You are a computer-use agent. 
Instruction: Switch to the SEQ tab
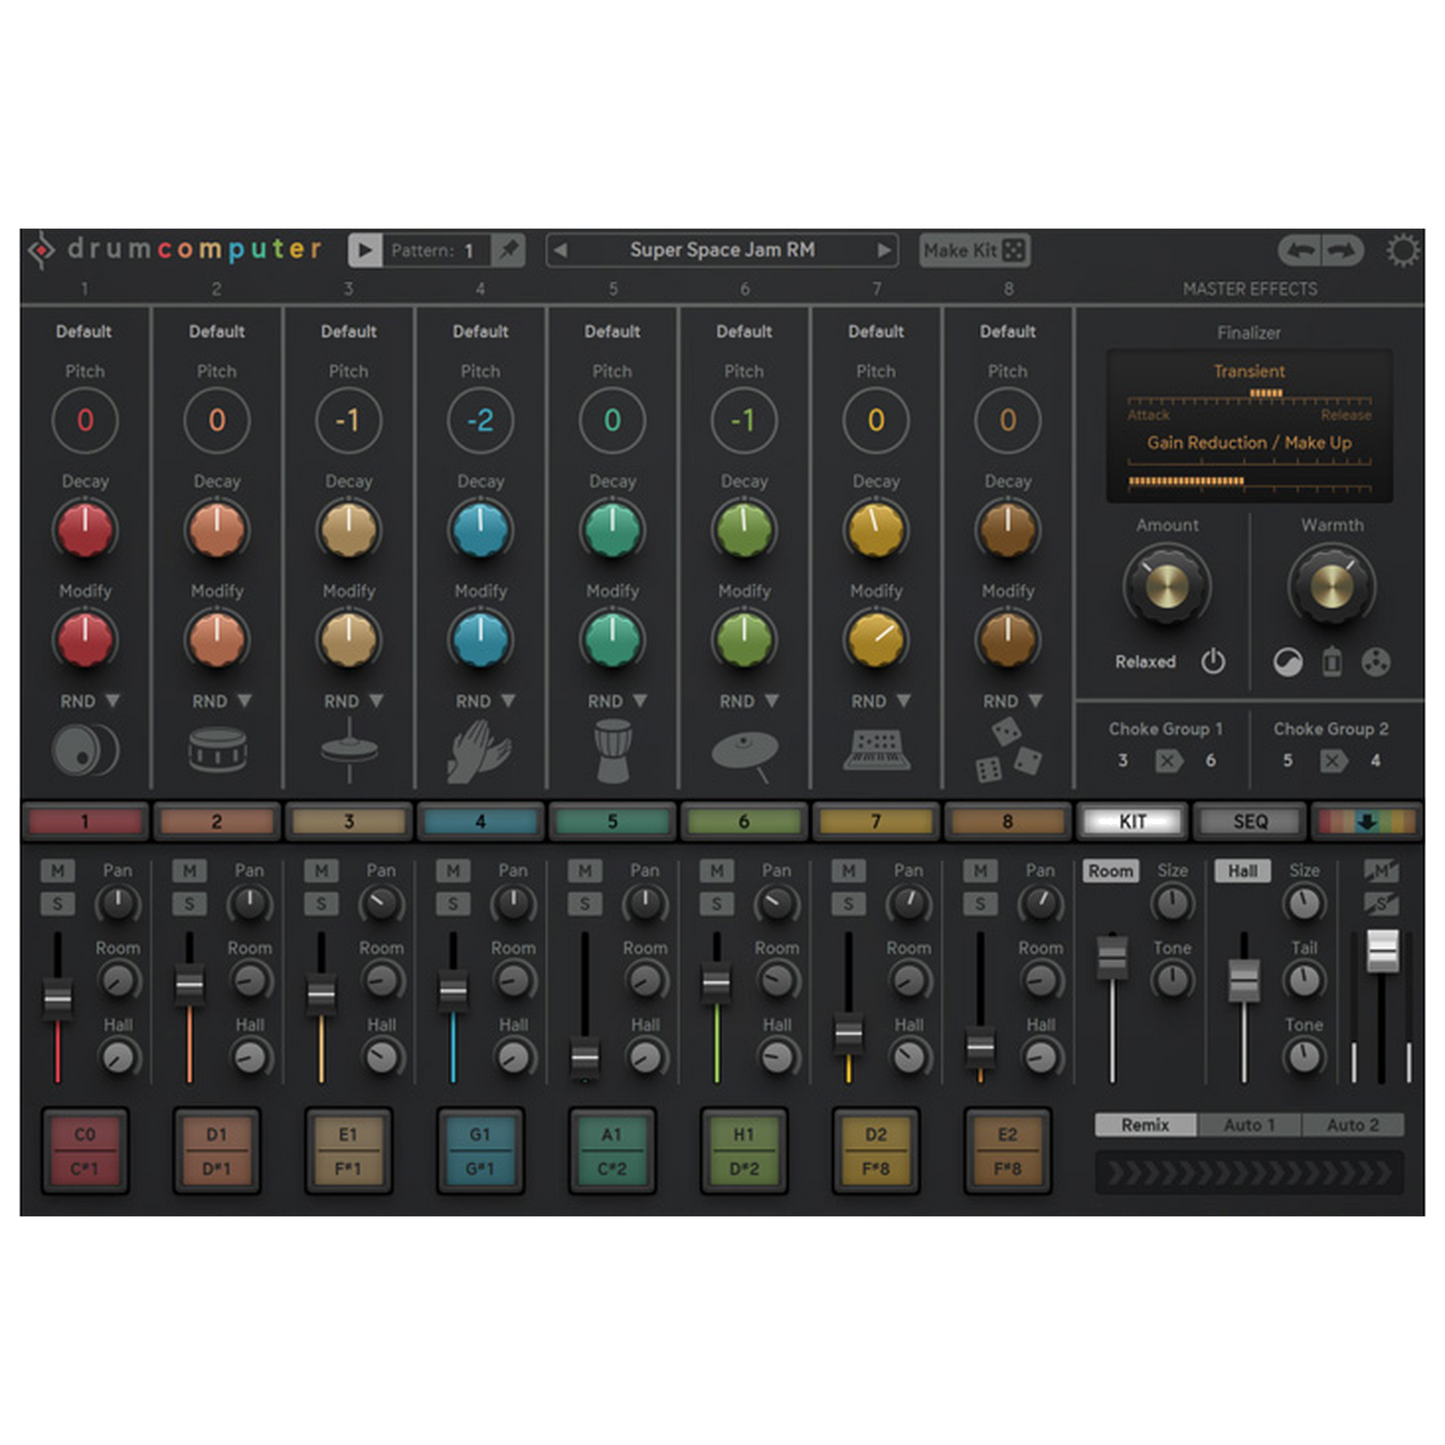(1250, 822)
